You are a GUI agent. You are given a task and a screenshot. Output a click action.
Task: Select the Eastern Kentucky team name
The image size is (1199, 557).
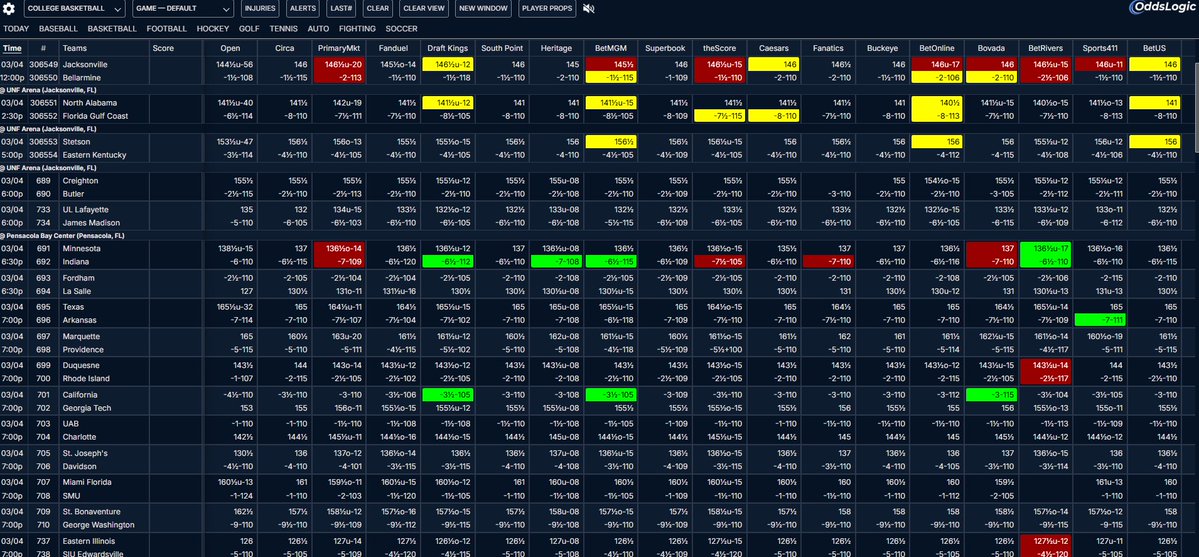[94, 155]
